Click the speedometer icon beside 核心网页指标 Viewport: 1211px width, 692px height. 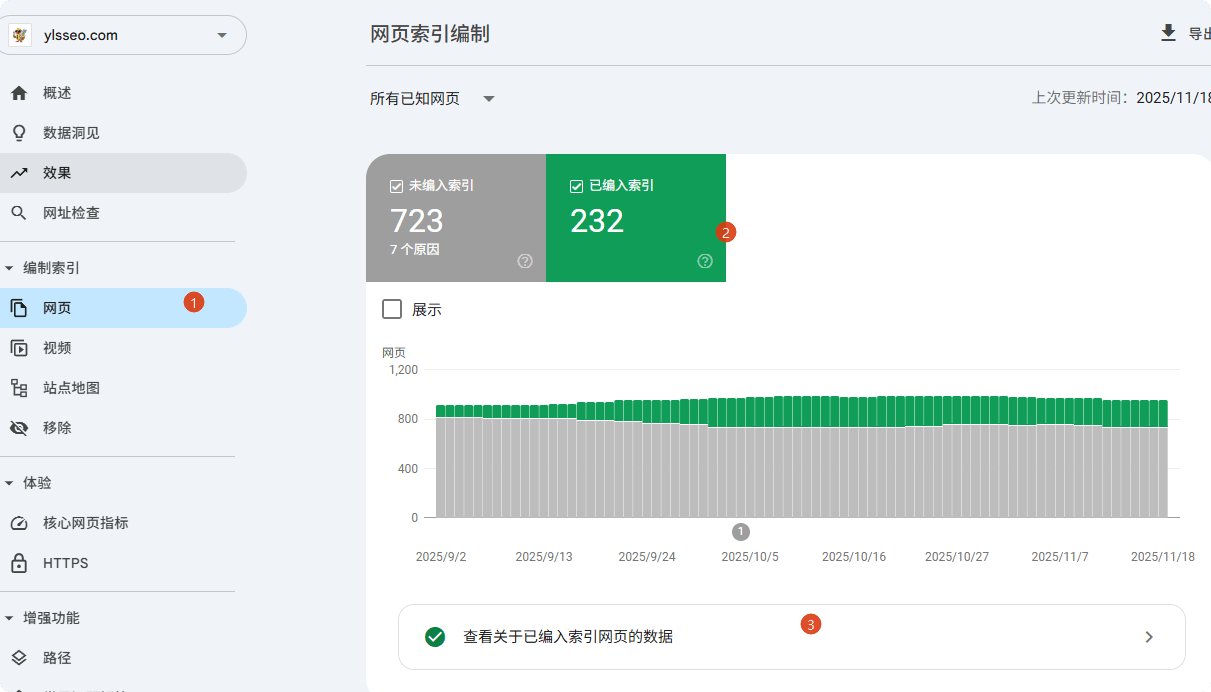[19, 523]
